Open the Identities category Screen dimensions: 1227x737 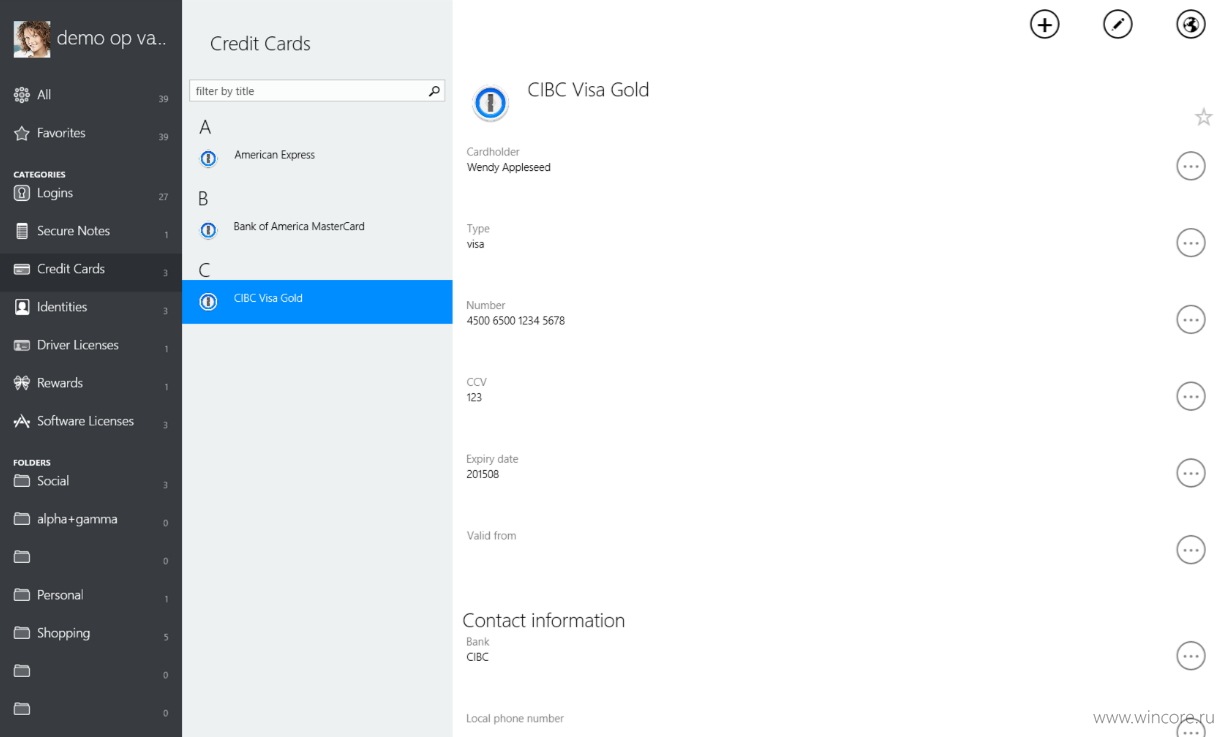pos(90,307)
